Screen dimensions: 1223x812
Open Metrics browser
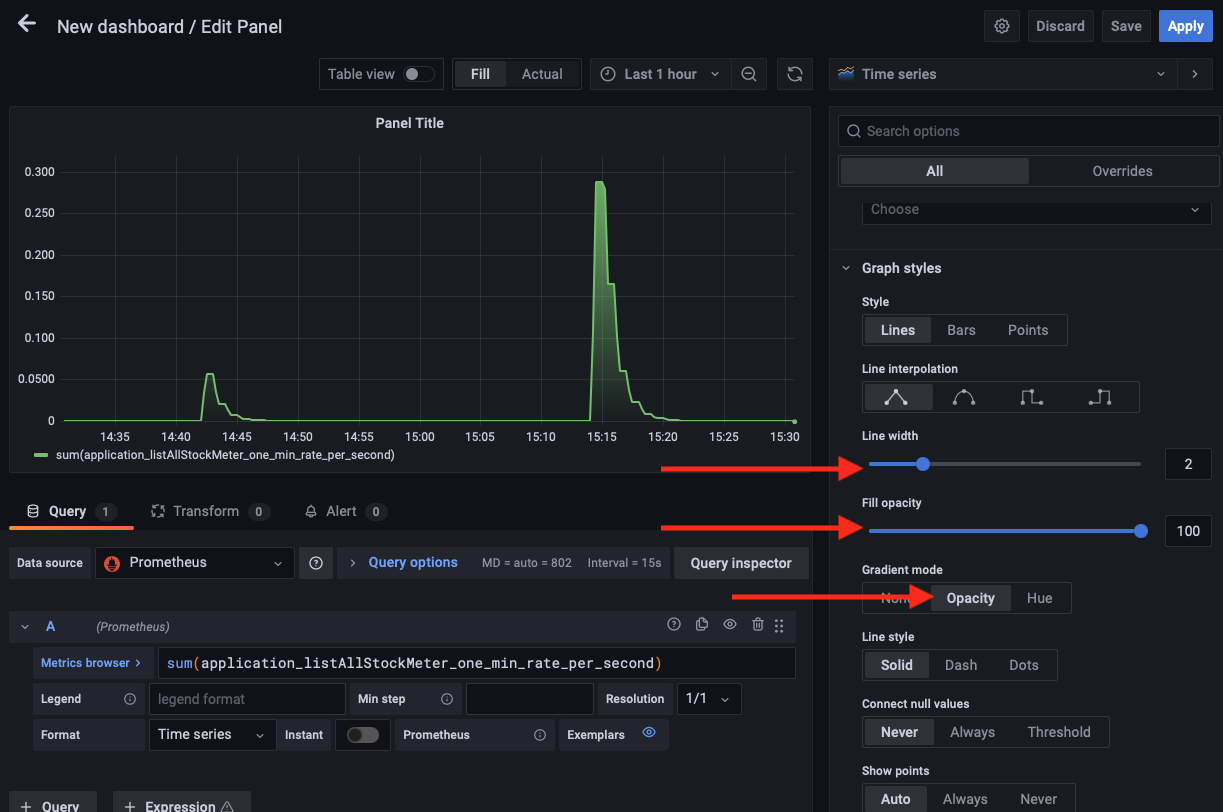(91, 663)
